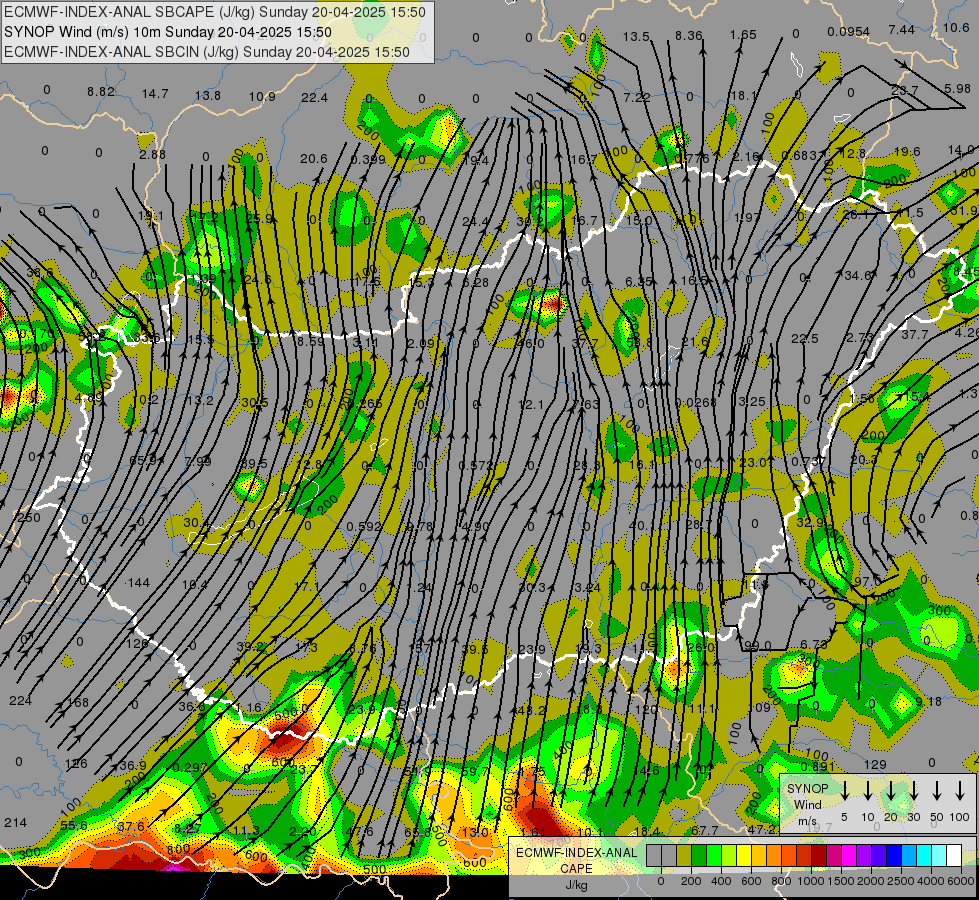
Task: Click the 6000 tick label in CAPE legend
Action: coord(962,881)
